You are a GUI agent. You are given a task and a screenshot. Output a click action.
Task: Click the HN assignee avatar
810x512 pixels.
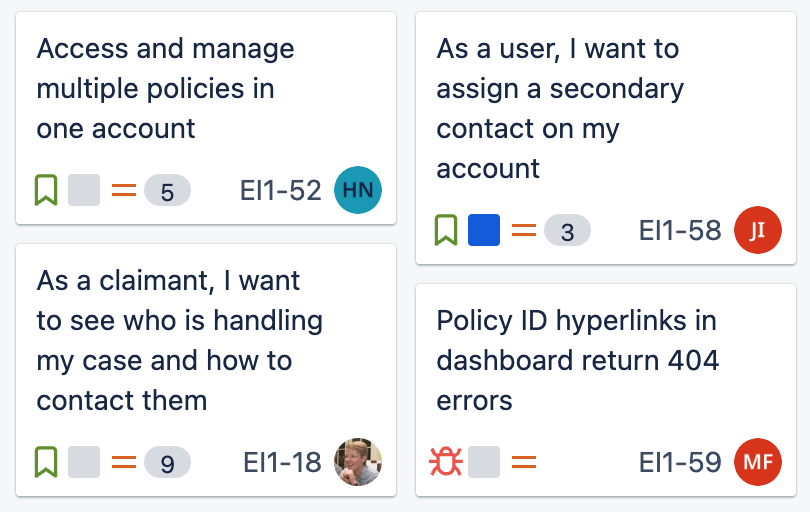click(x=358, y=190)
